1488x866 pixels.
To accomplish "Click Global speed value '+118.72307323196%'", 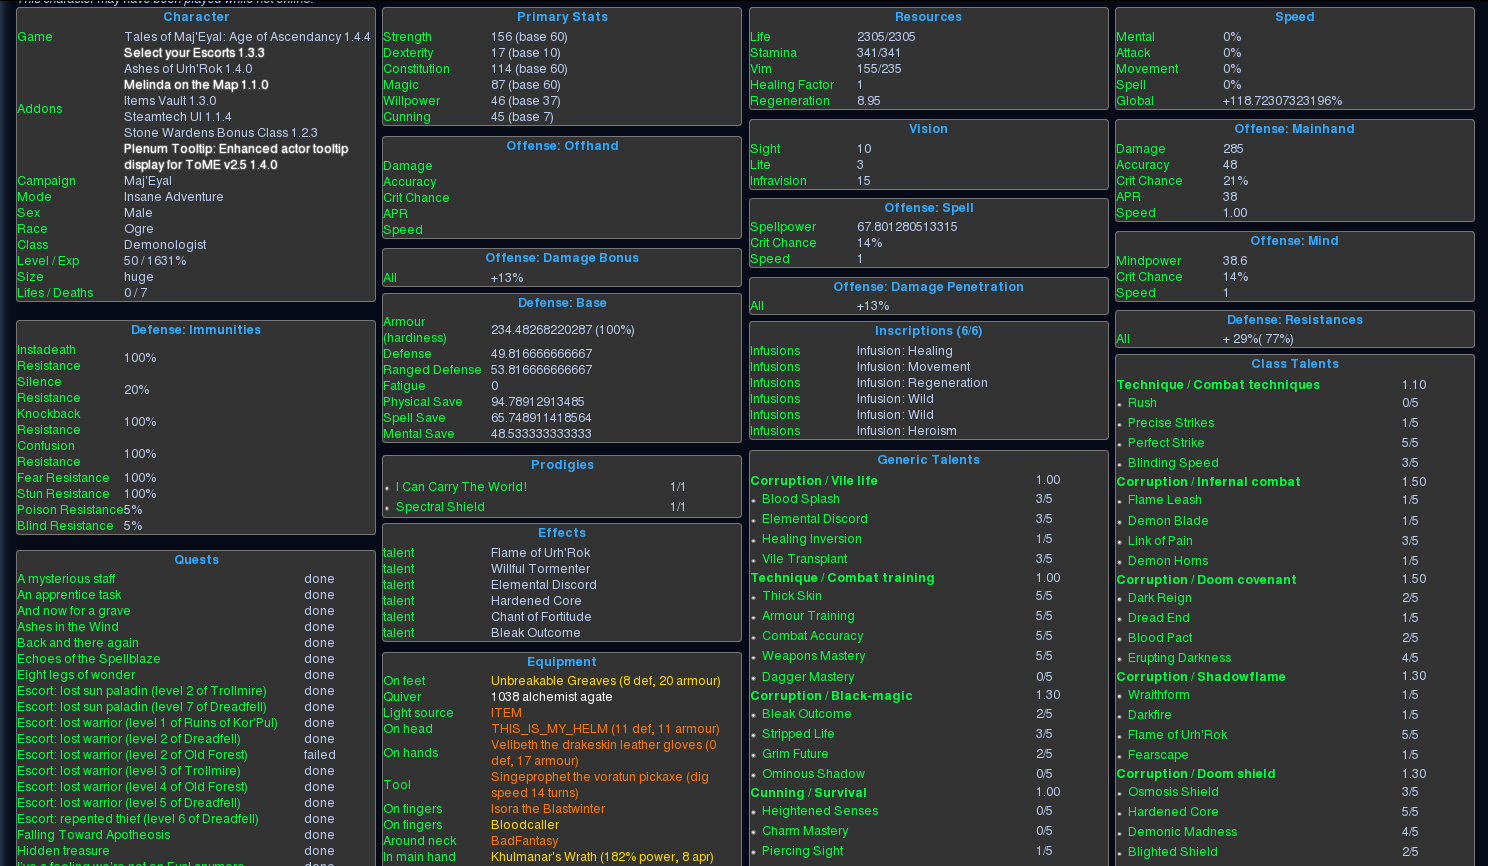I will coord(1283,101).
